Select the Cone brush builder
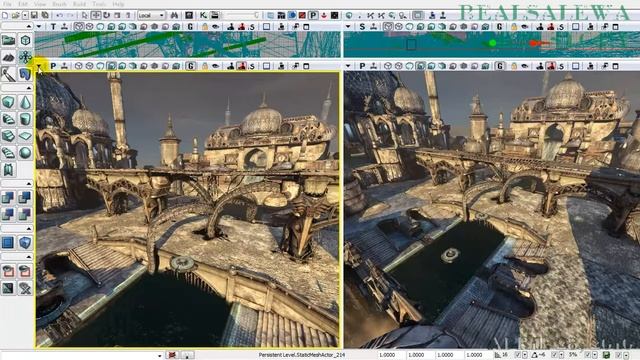 pos(25,102)
